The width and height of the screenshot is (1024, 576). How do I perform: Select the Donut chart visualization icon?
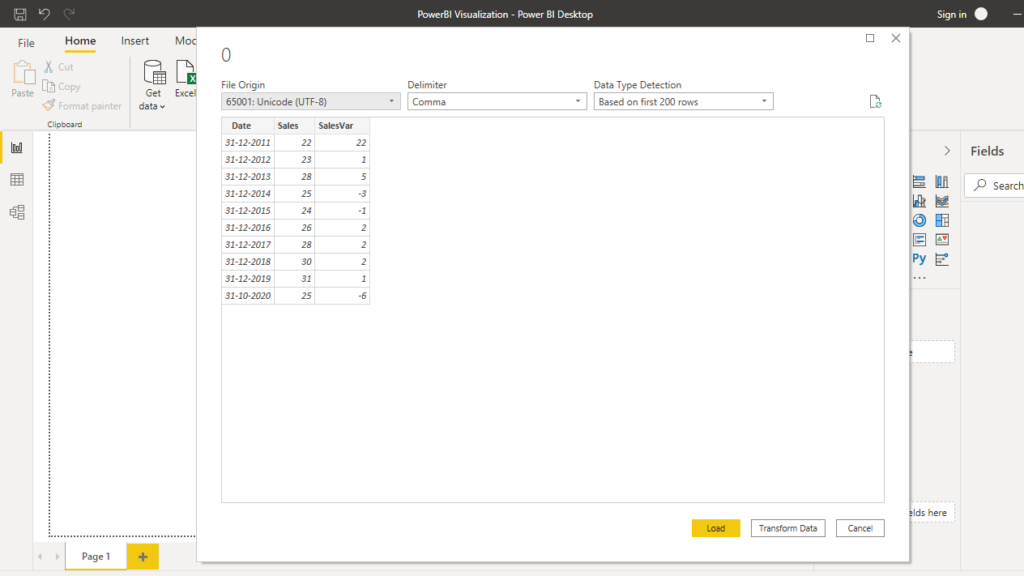[919, 220]
